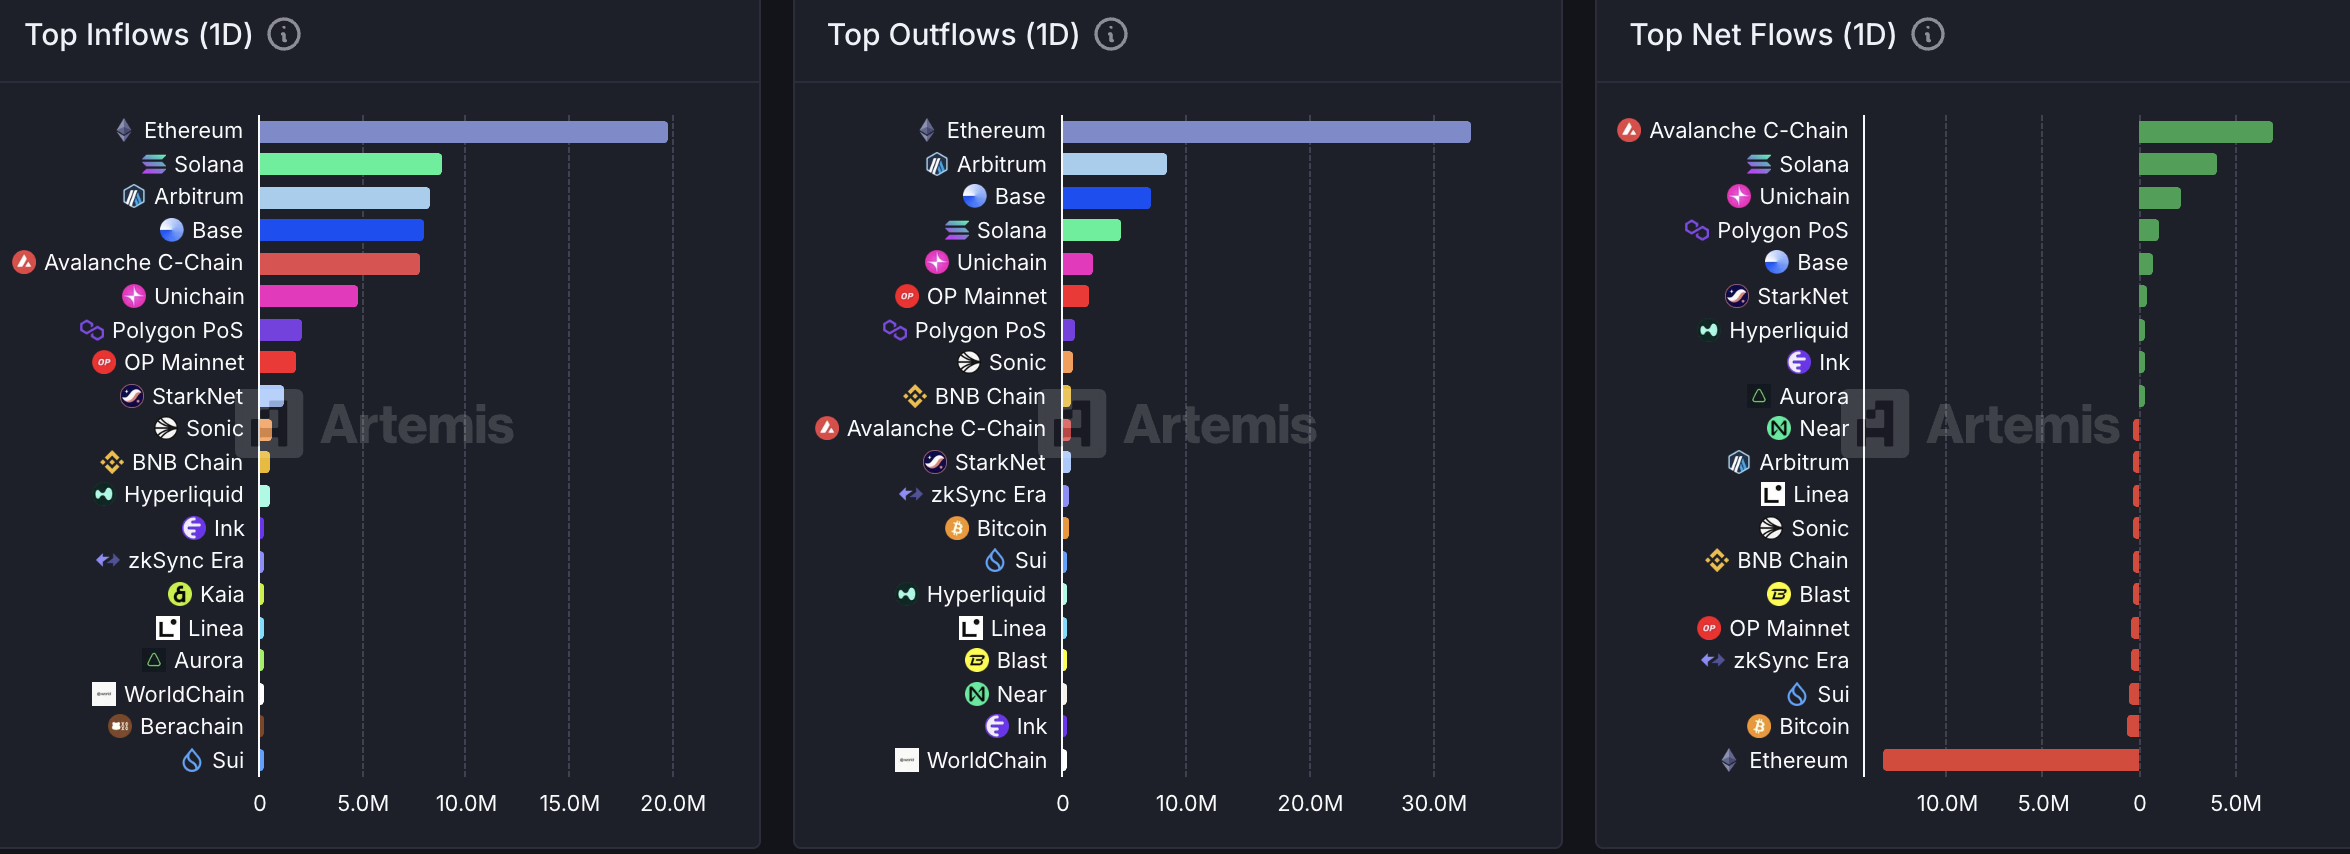The height and width of the screenshot is (854, 2350).
Task: Select the Ethereum bar in Top Outflows
Action: click(1267, 131)
